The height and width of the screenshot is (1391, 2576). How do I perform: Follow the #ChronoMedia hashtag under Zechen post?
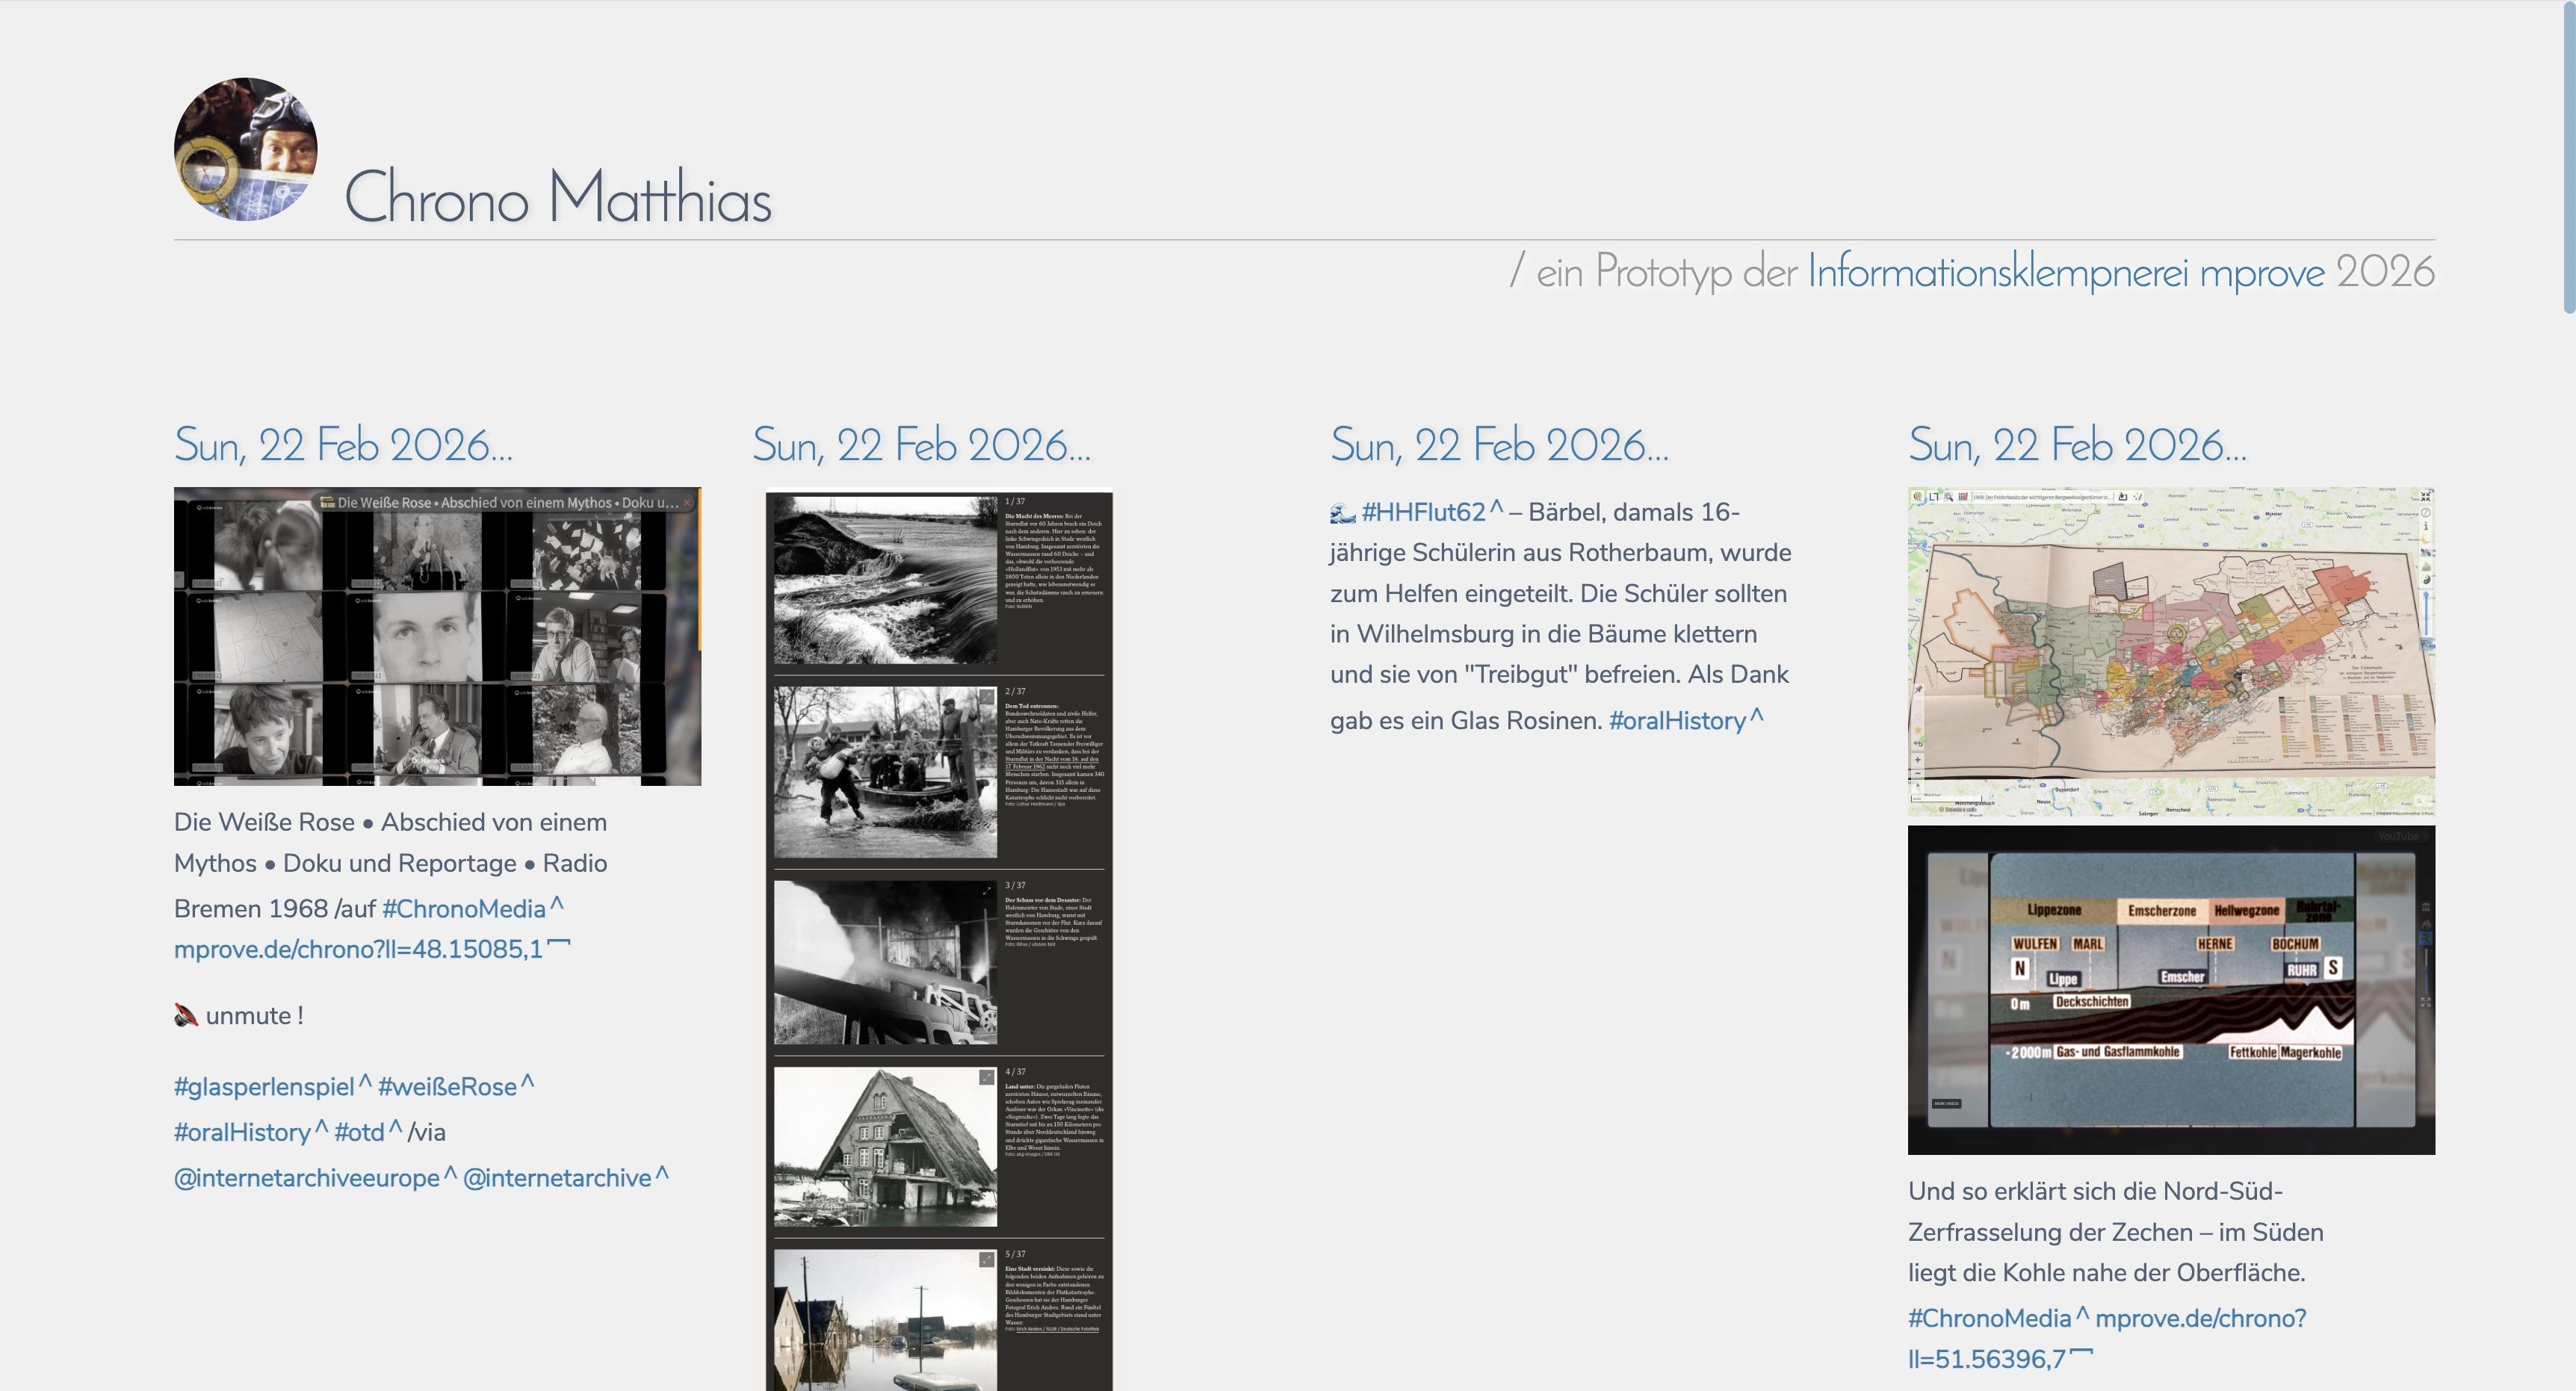(x=1998, y=1318)
